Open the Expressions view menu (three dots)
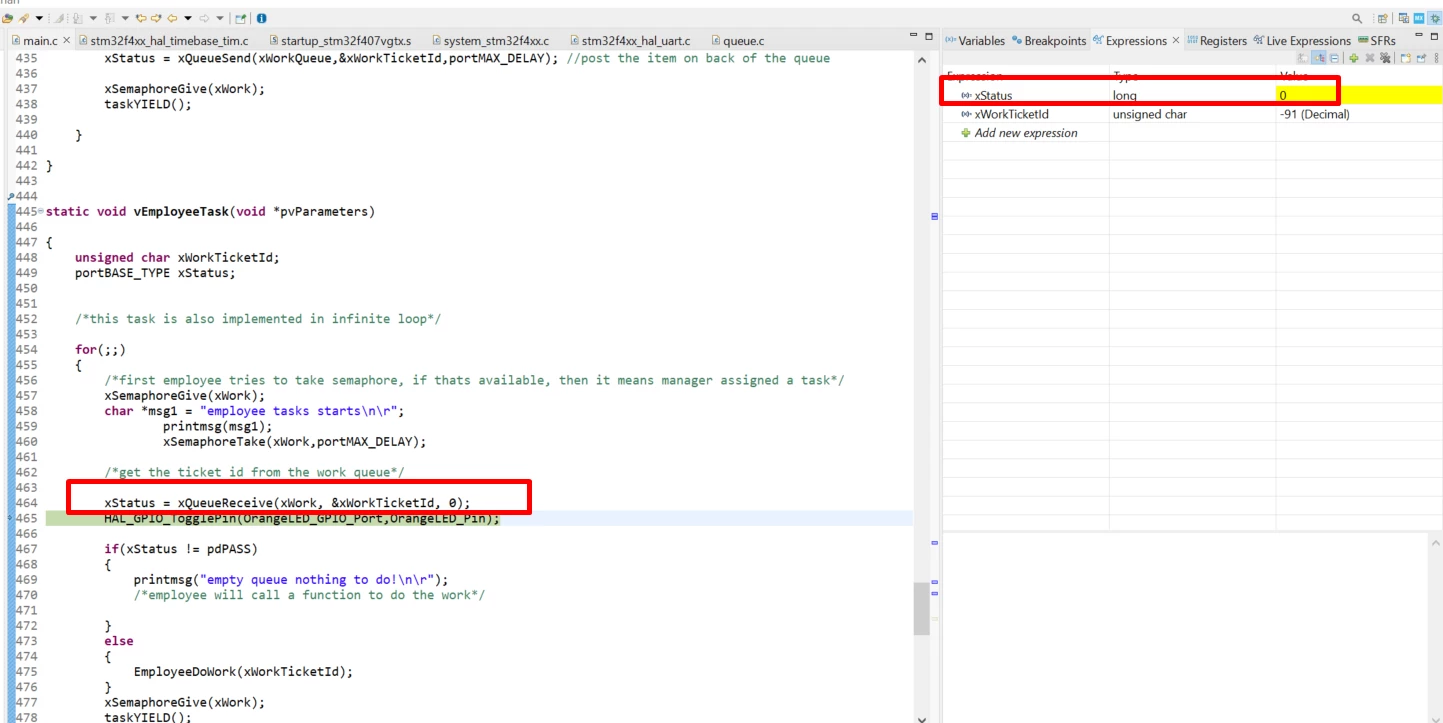The width and height of the screenshot is (1443, 723). pos(1436,58)
